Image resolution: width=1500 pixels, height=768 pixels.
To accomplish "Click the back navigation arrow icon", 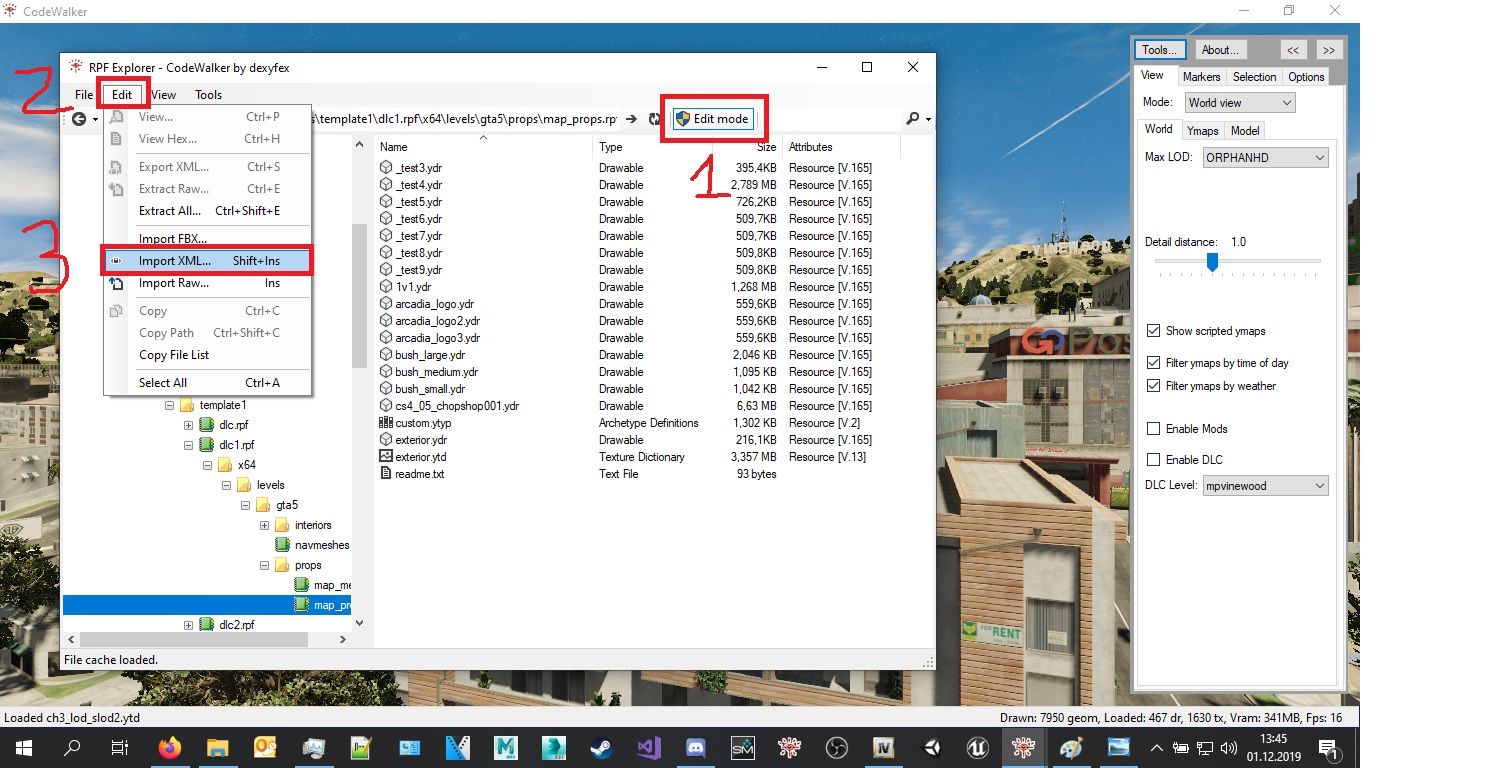I will coord(79,119).
